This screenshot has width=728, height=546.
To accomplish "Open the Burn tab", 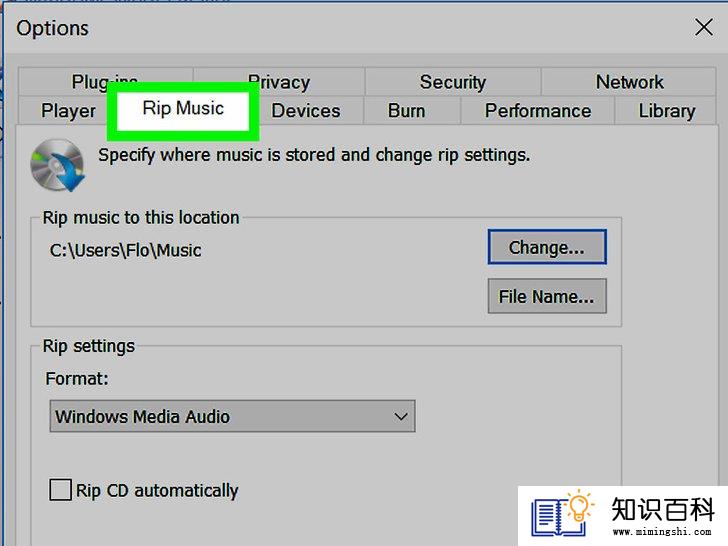I will coord(407,110).
